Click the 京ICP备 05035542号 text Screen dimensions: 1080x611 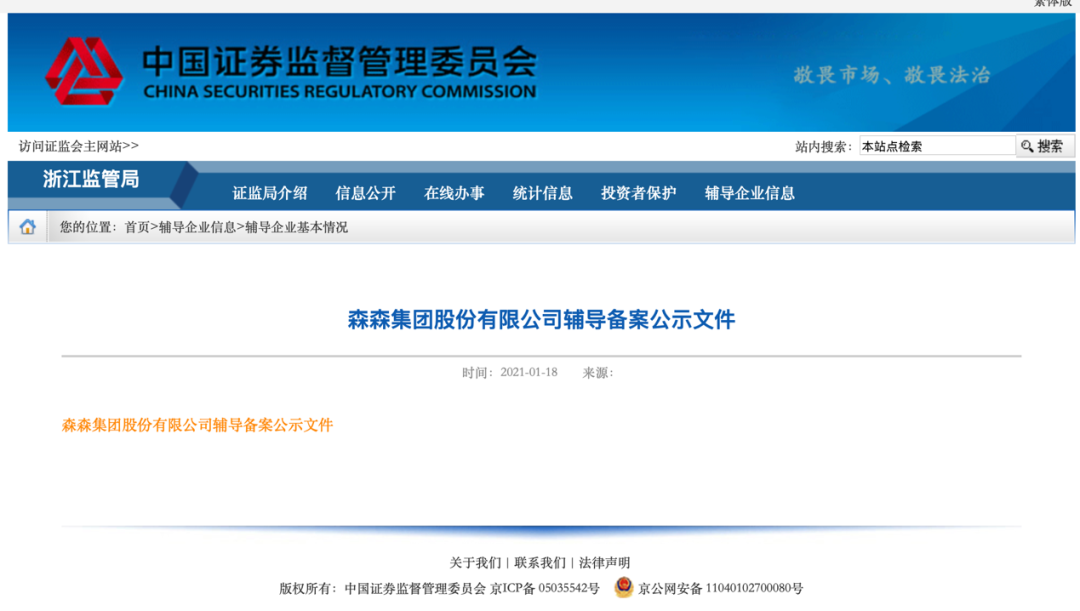tap(545, 588)
